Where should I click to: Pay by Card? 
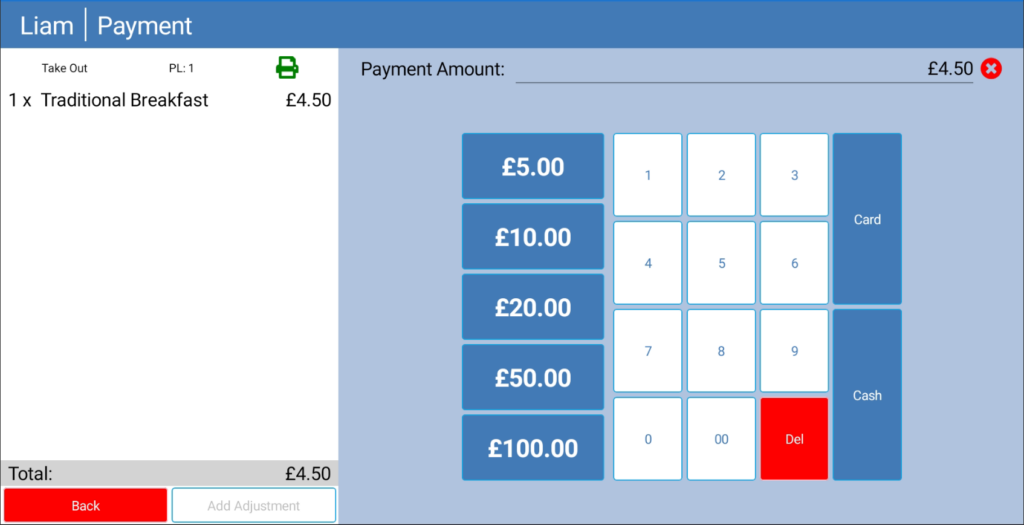coord(867,219)
